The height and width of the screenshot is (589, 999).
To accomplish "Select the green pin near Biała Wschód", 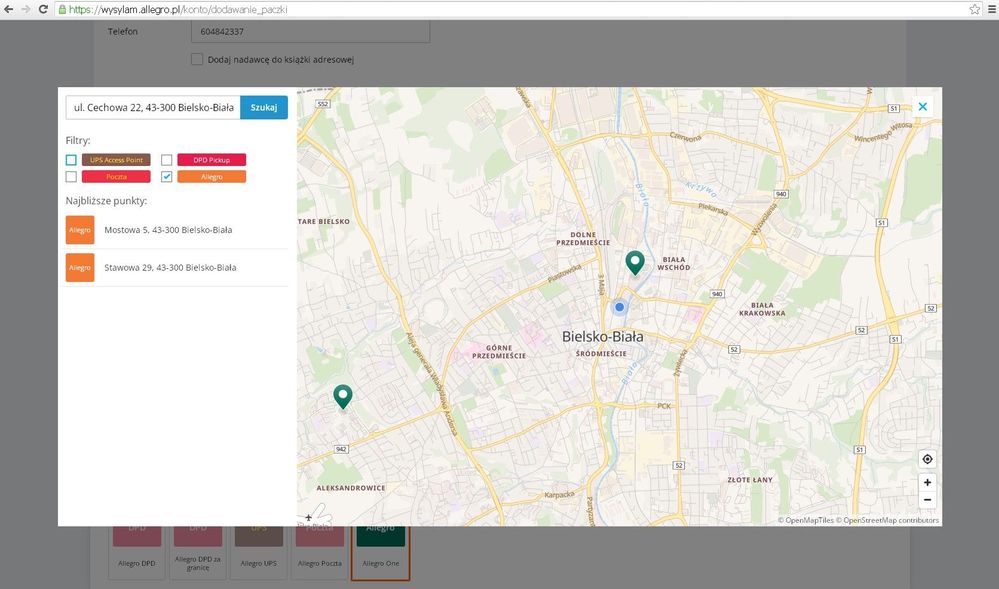I will click(635, 262).
